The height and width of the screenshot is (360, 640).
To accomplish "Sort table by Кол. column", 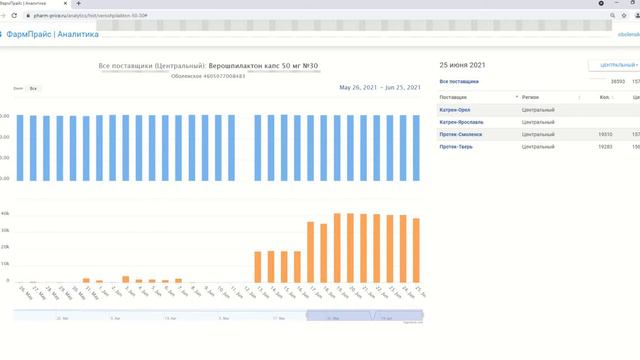I will pos(604,98).
